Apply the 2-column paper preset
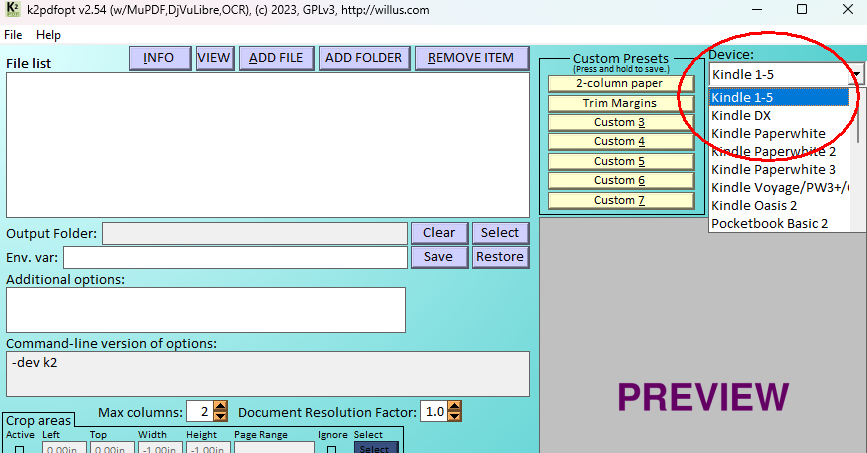This screenshot has width=867, height=453. click(x=621, y=84)
